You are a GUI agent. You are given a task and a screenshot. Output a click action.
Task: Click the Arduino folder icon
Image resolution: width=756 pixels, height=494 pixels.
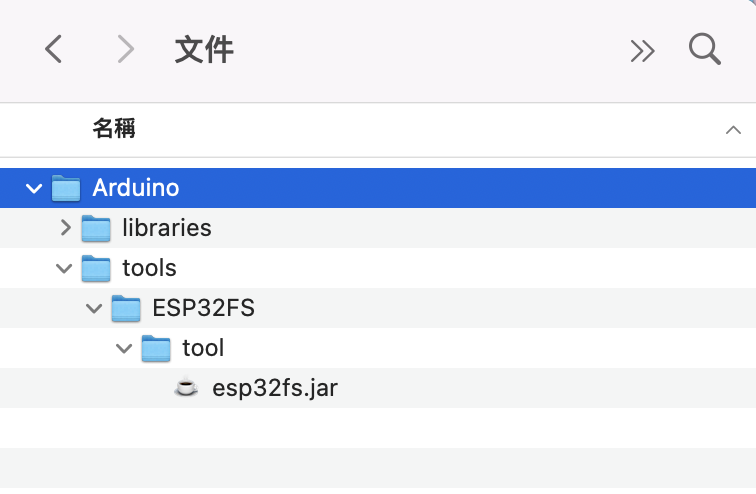click(x=66, y=187)
